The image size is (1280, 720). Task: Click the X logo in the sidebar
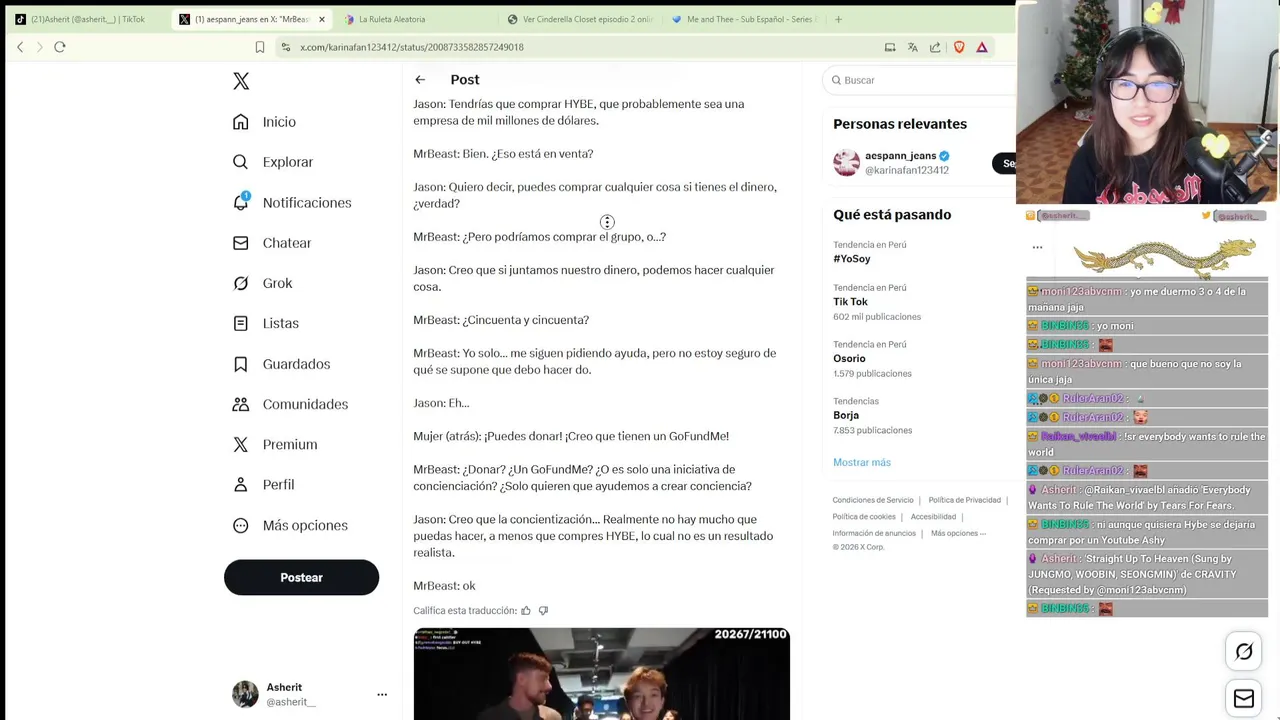pyautogui.click(x=241, y=81)
